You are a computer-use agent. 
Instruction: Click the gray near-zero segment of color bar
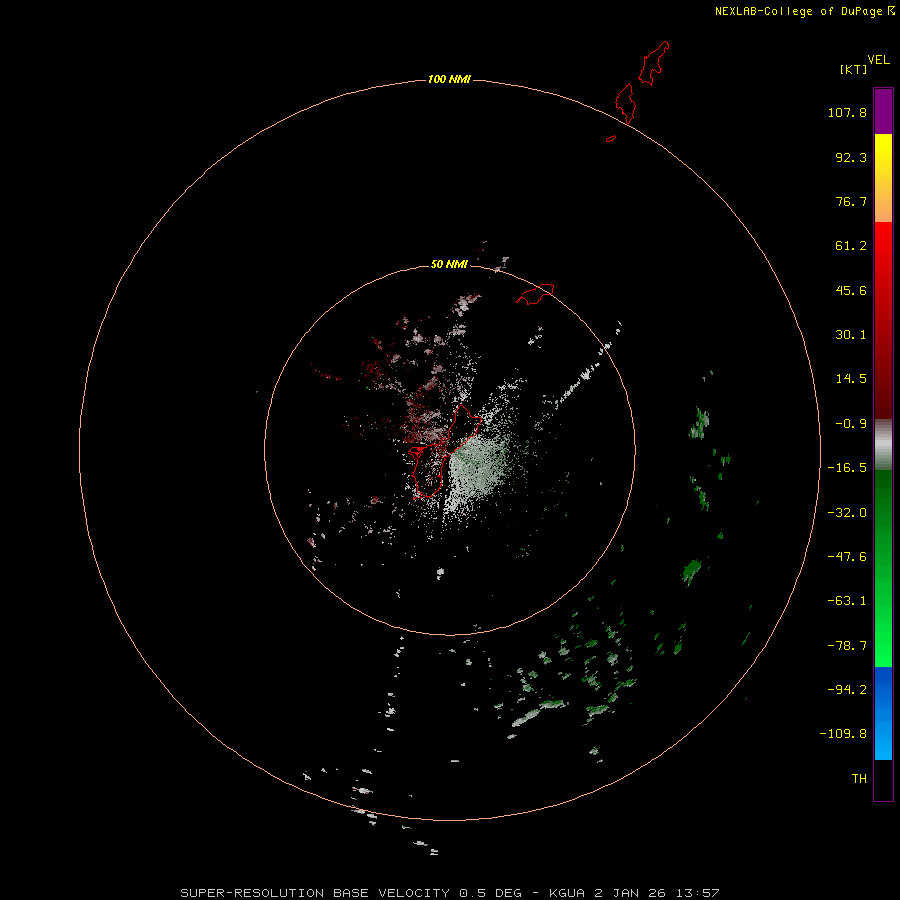pos(883,445)
